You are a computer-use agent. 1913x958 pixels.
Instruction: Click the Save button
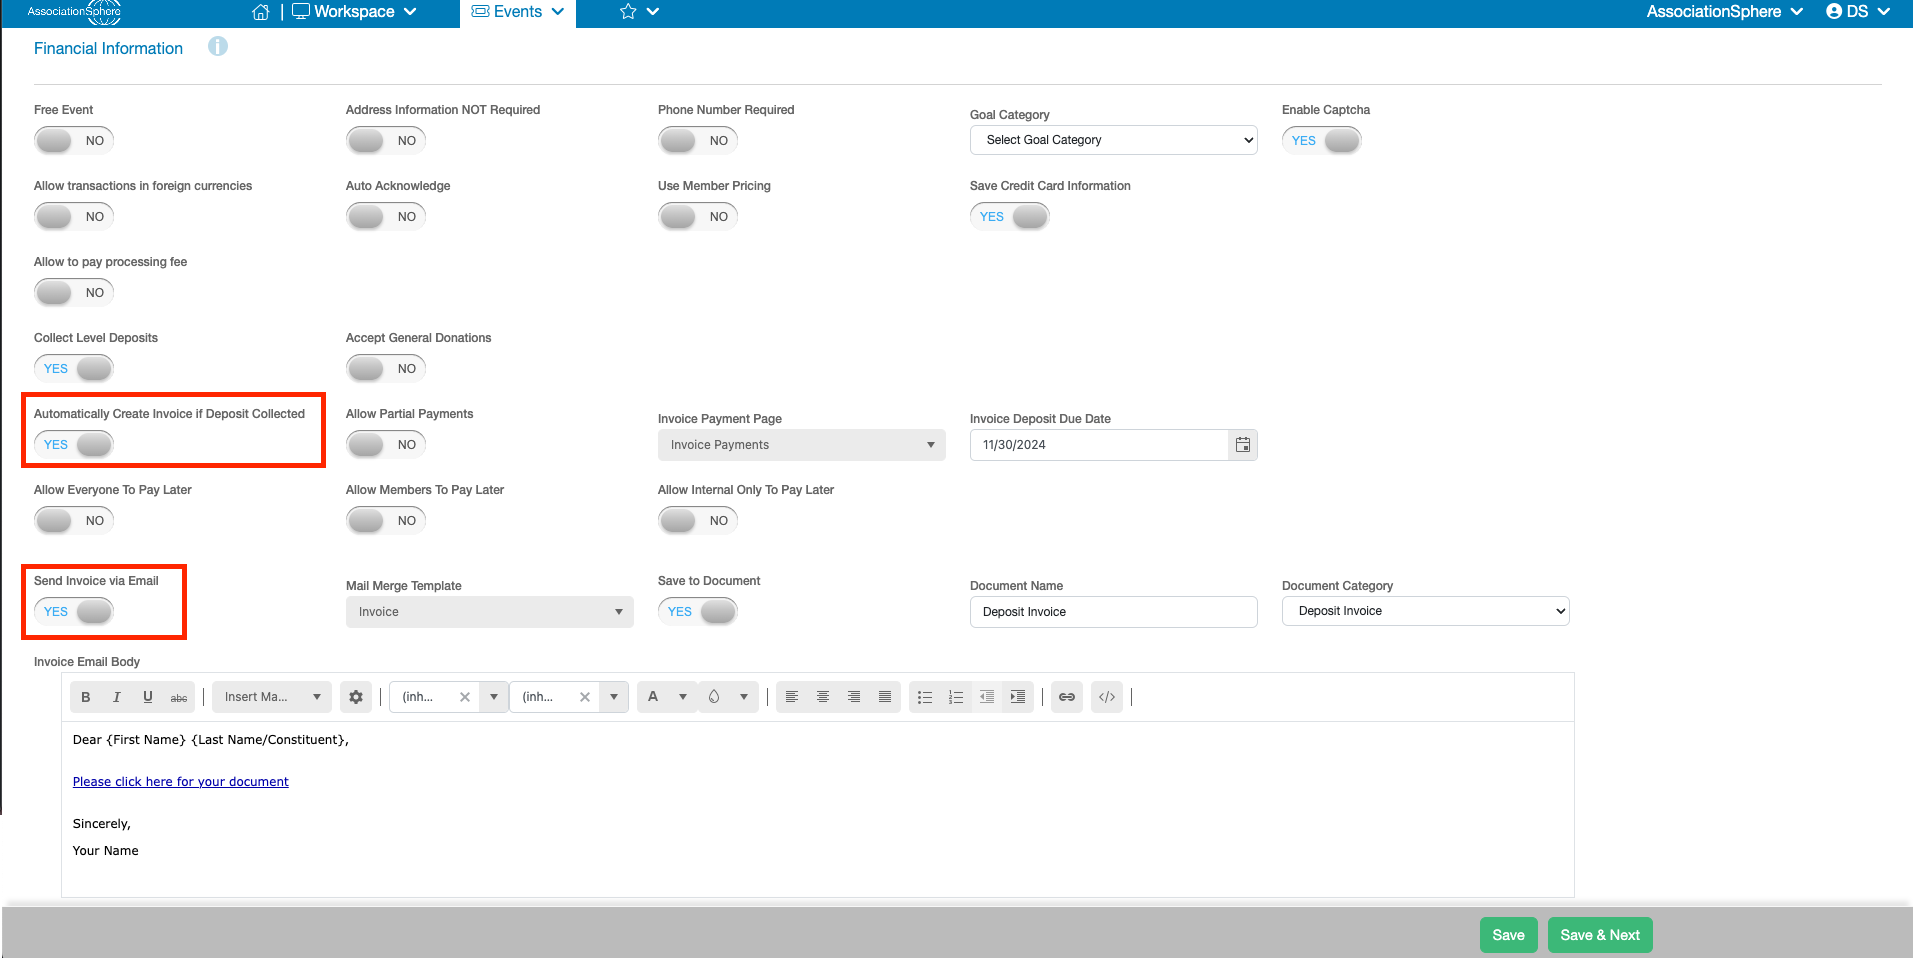tap(1508, 935)
